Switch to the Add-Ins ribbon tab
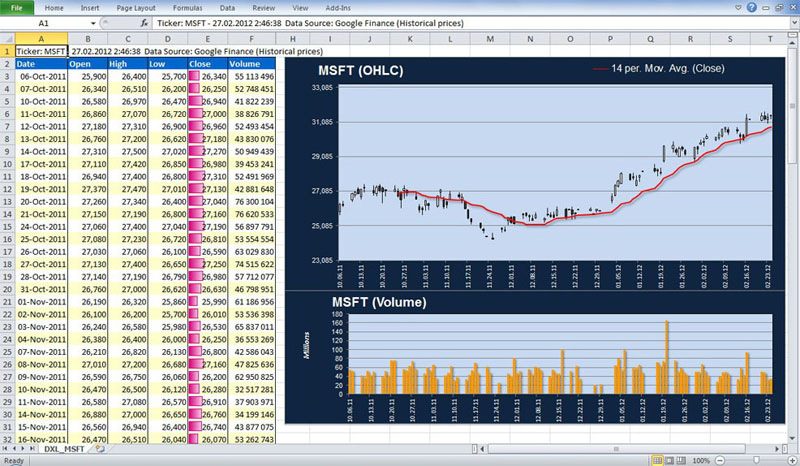This screenshot has width=800, height=466. tap(339, 7)
